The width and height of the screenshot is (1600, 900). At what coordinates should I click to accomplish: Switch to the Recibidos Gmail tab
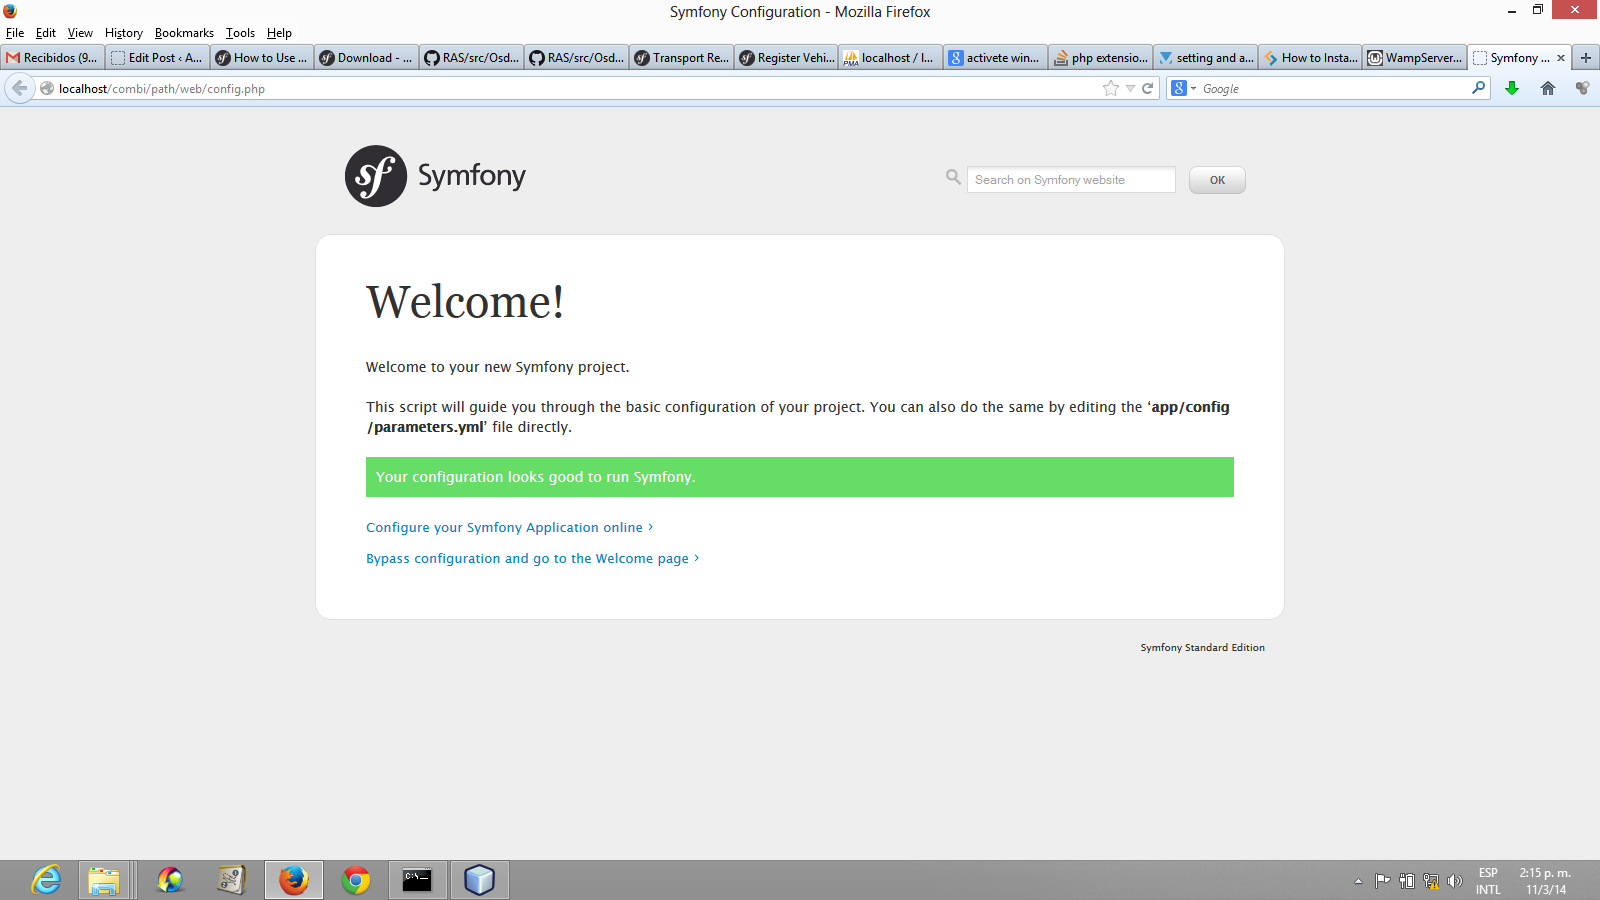[x=52, y=58]
